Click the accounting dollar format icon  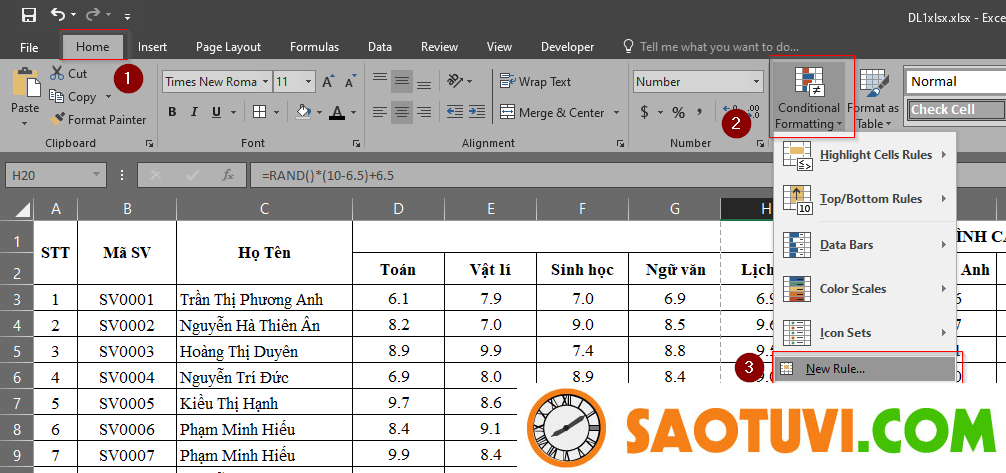tap(645, 112)
